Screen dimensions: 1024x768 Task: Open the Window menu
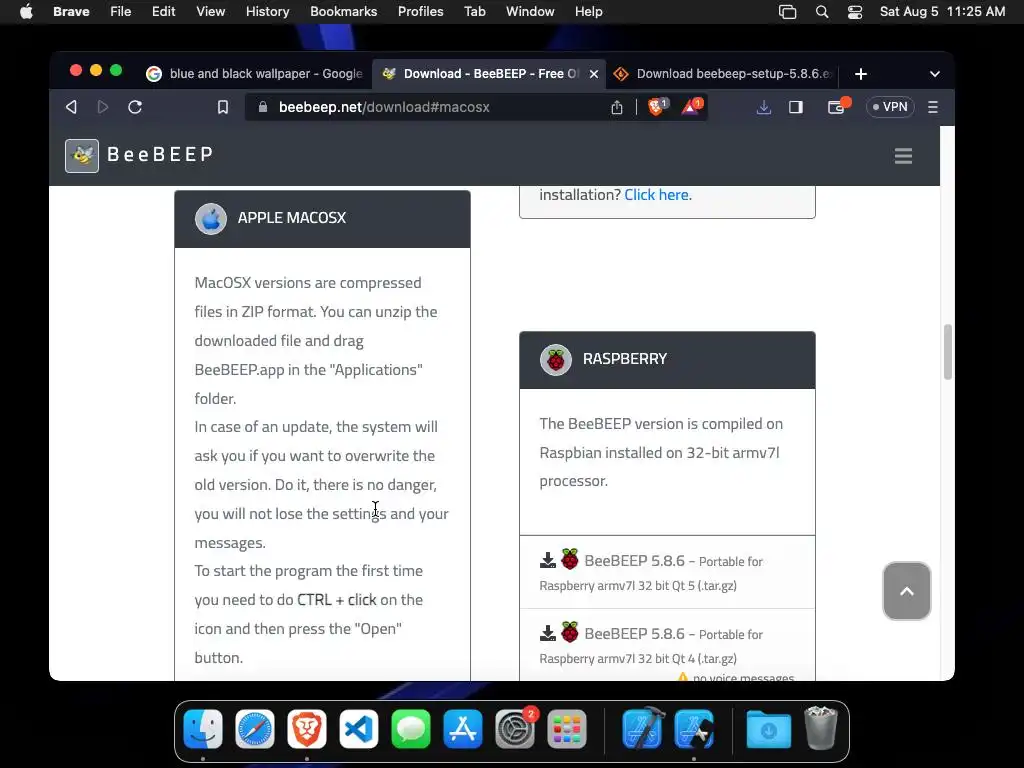(x=530, y=12)
